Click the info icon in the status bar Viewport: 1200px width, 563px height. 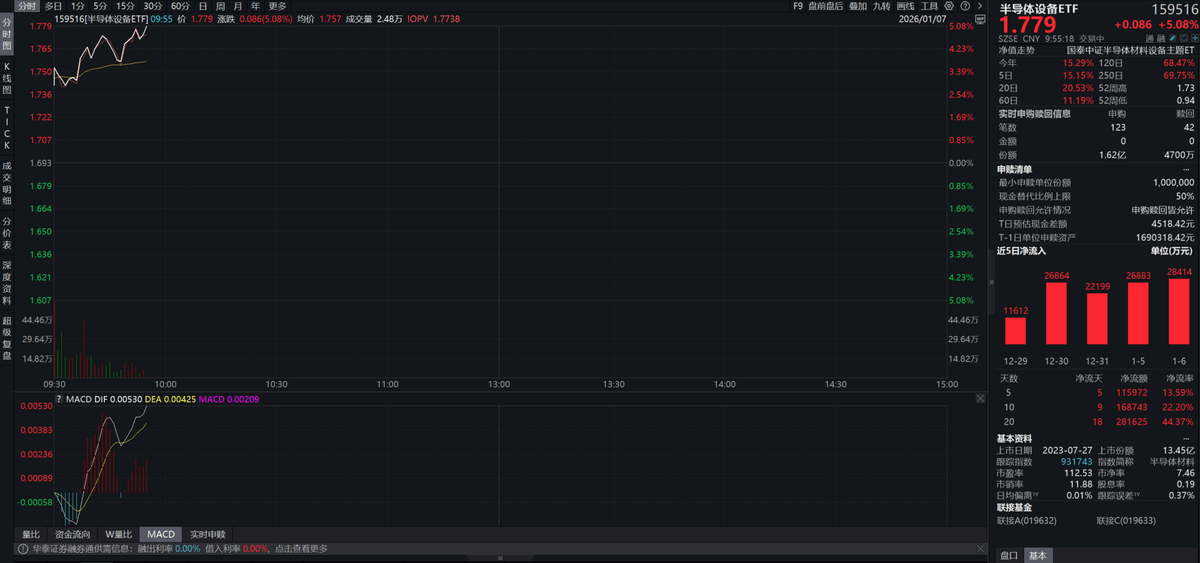[21, 549]
